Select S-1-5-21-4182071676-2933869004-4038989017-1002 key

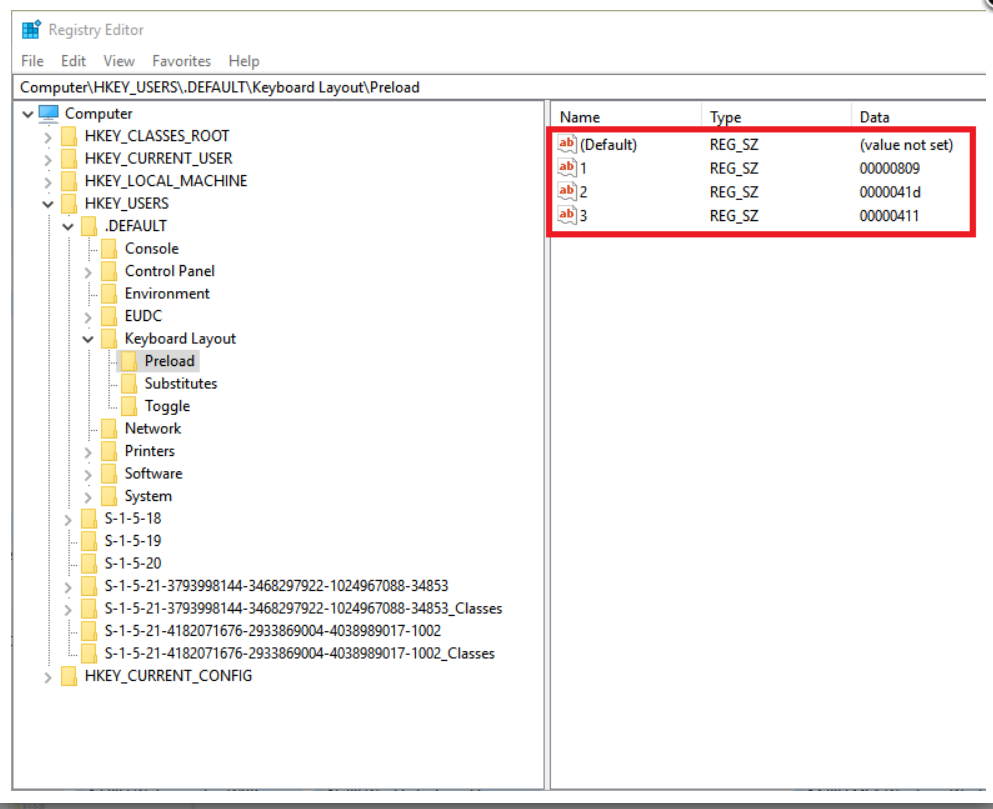tap(273, 631)
